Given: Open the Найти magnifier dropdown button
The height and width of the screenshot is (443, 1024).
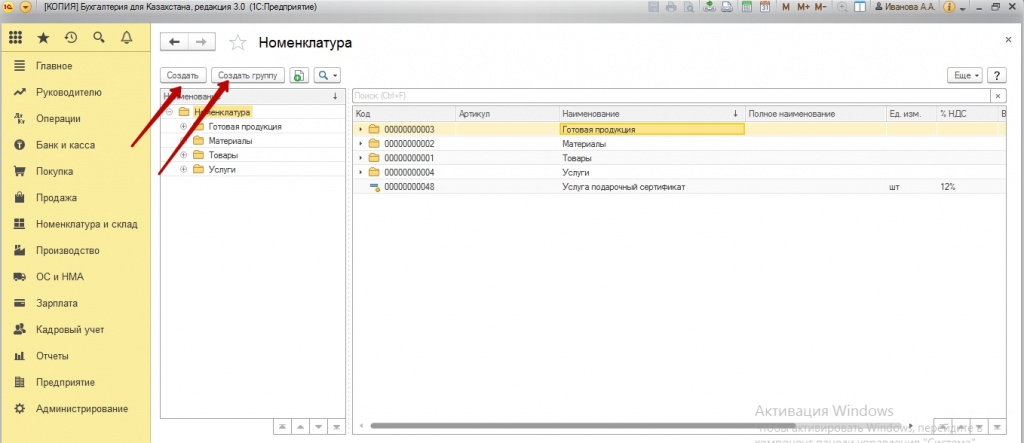Looking at the screenshot, I should click(x=327, y=76).
